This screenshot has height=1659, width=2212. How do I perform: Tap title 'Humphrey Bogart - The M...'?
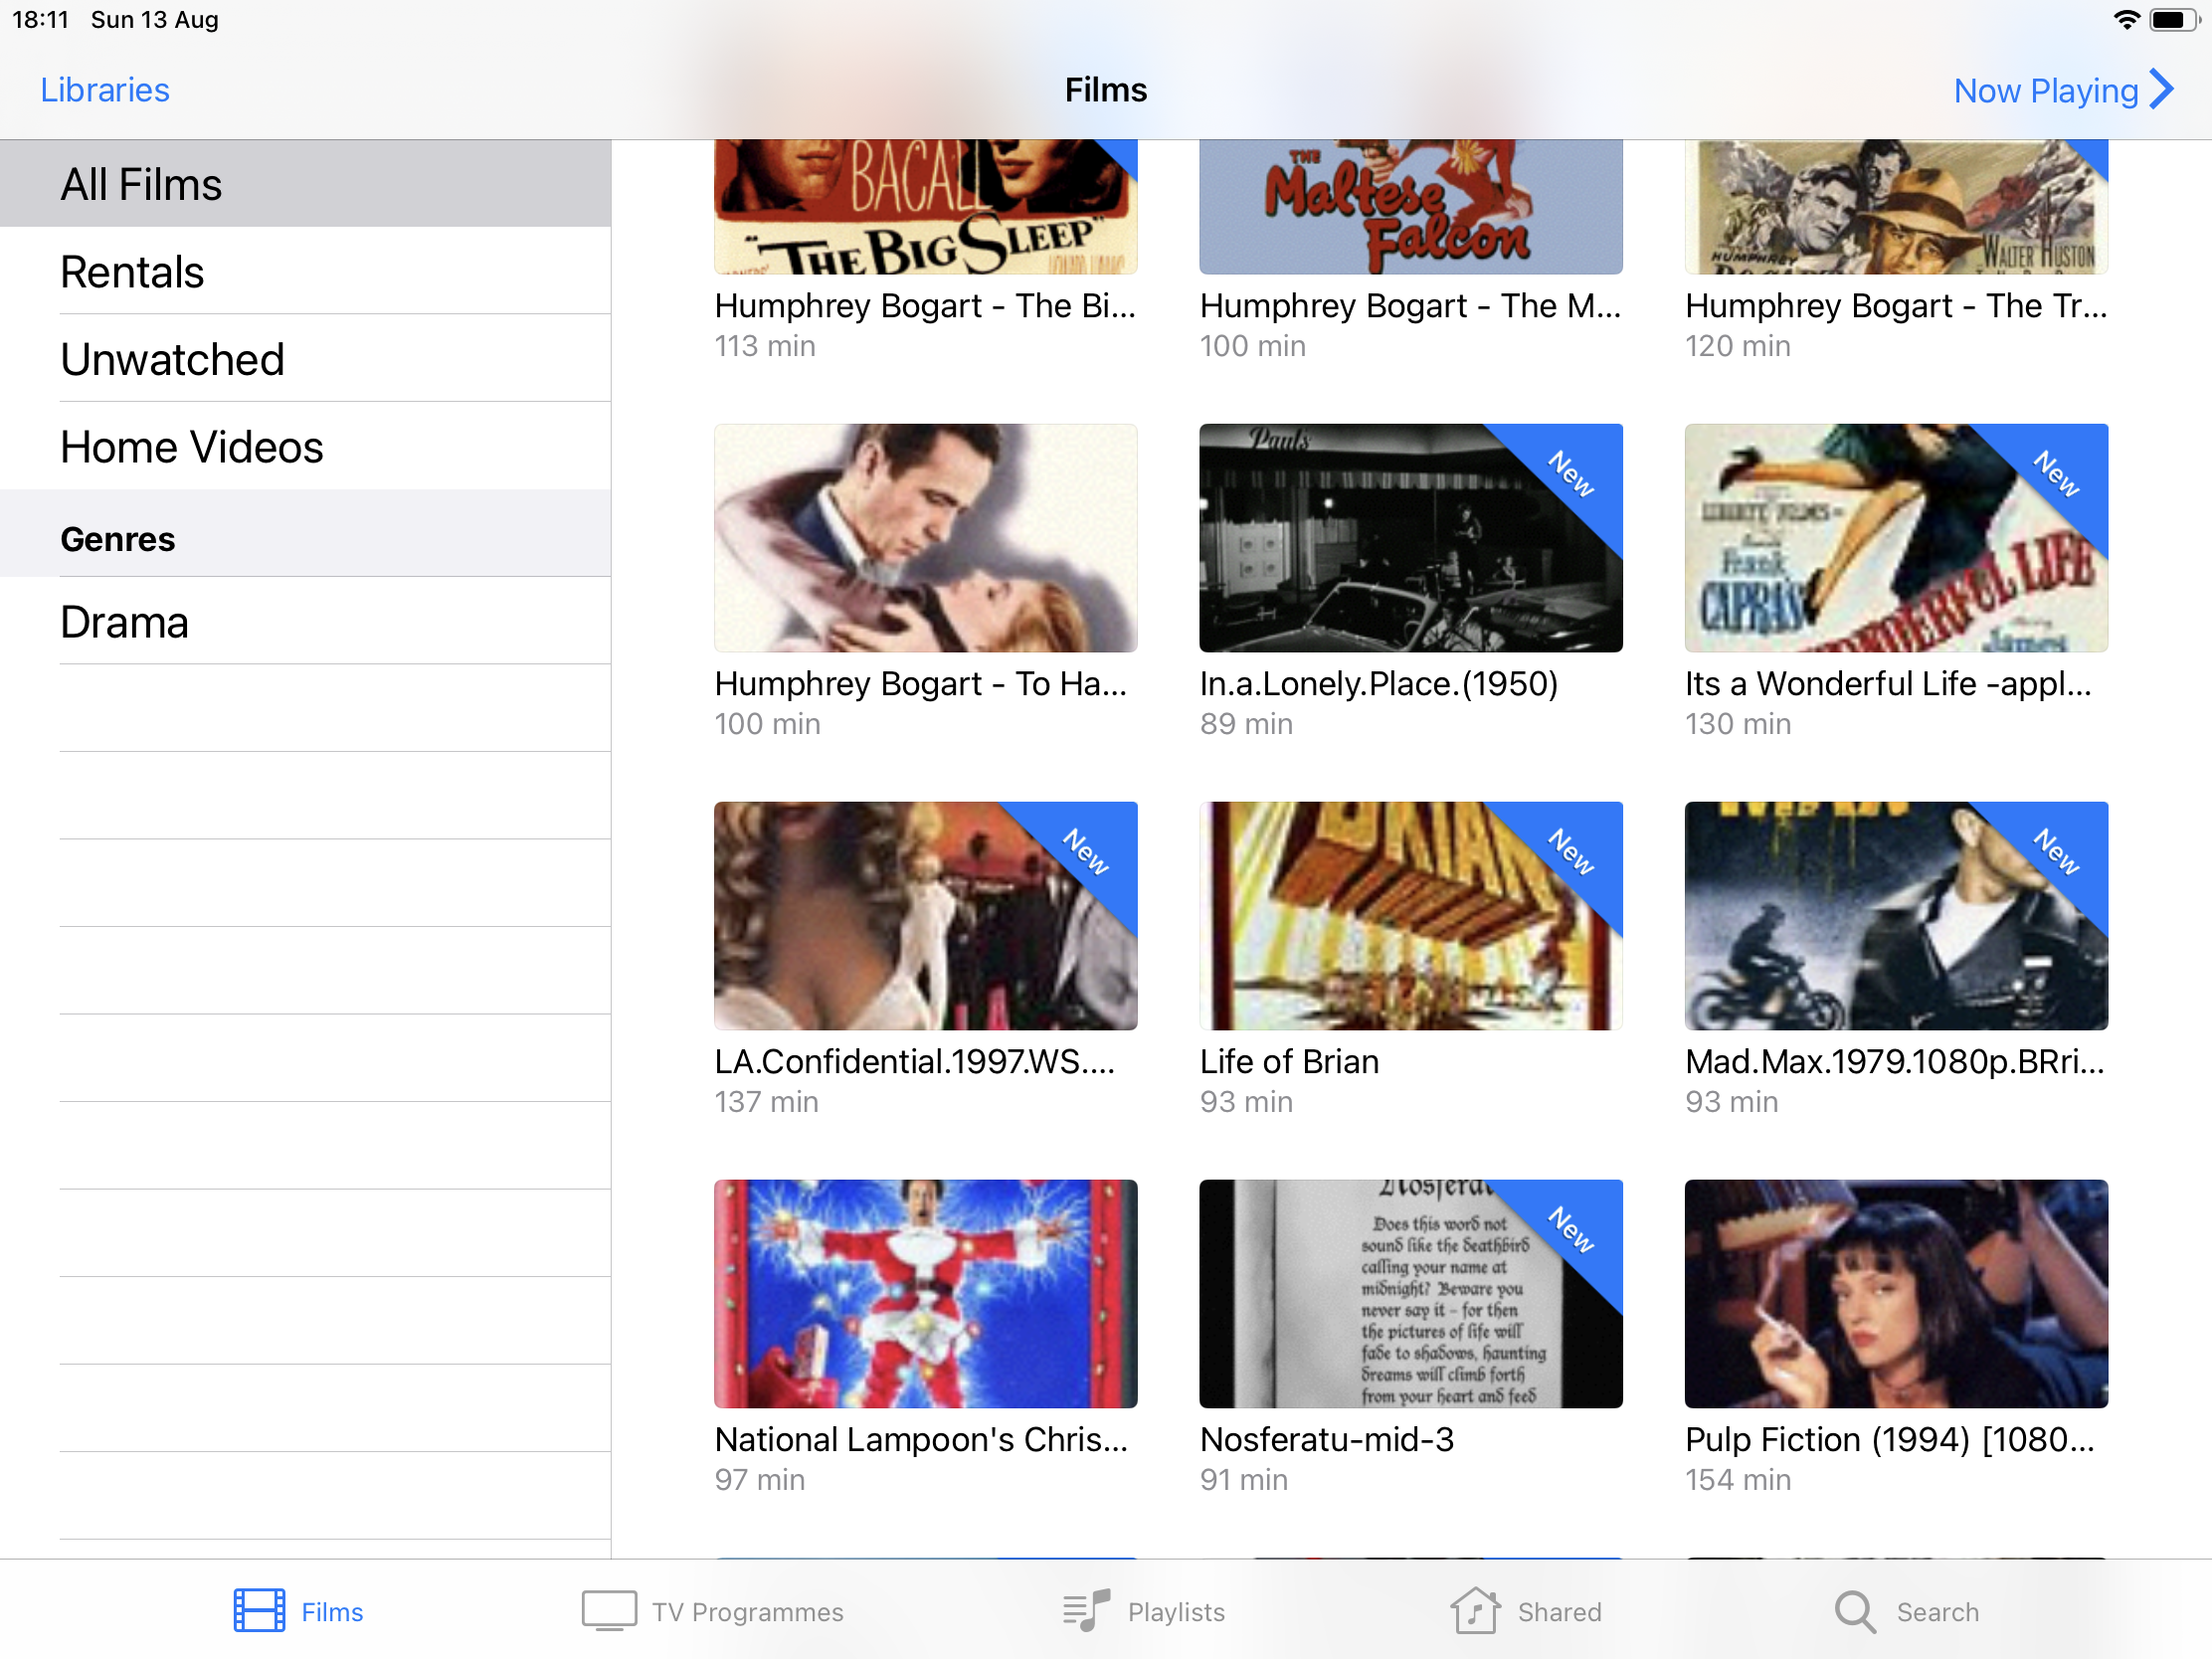pos(1410,306)
